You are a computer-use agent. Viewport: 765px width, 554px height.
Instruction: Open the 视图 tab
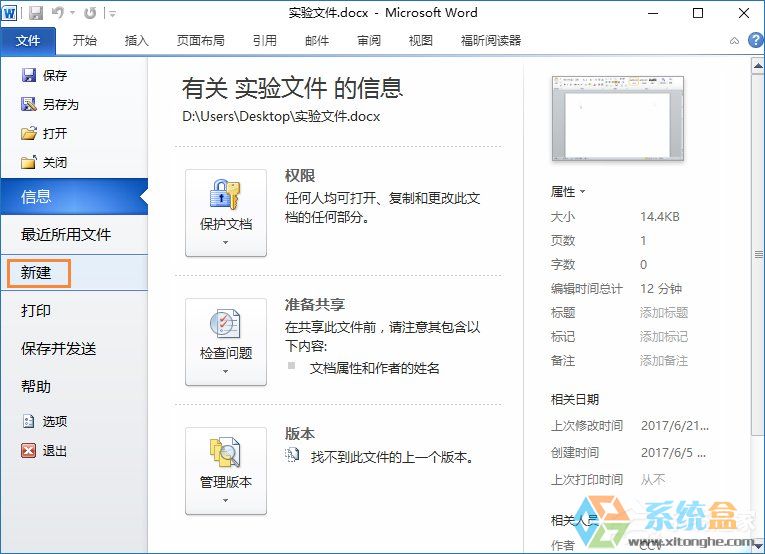click(x=421, y=40)
